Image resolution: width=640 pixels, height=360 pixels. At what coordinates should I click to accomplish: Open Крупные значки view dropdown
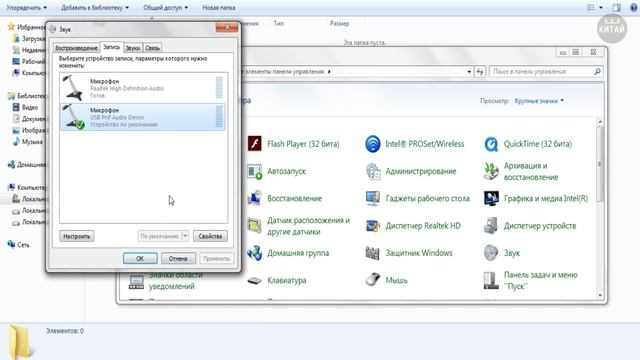coord(539,101)
